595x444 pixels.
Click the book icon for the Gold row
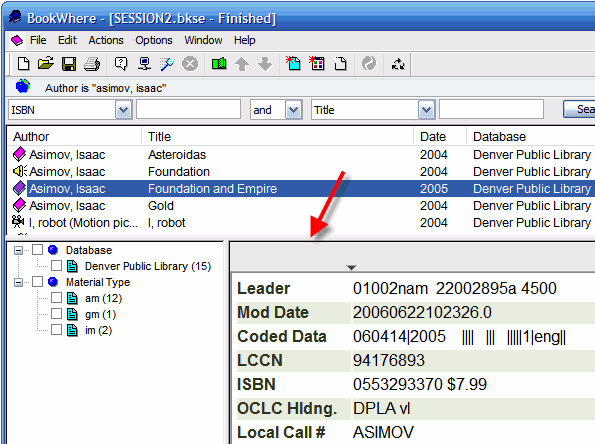[x=19, y=205]
